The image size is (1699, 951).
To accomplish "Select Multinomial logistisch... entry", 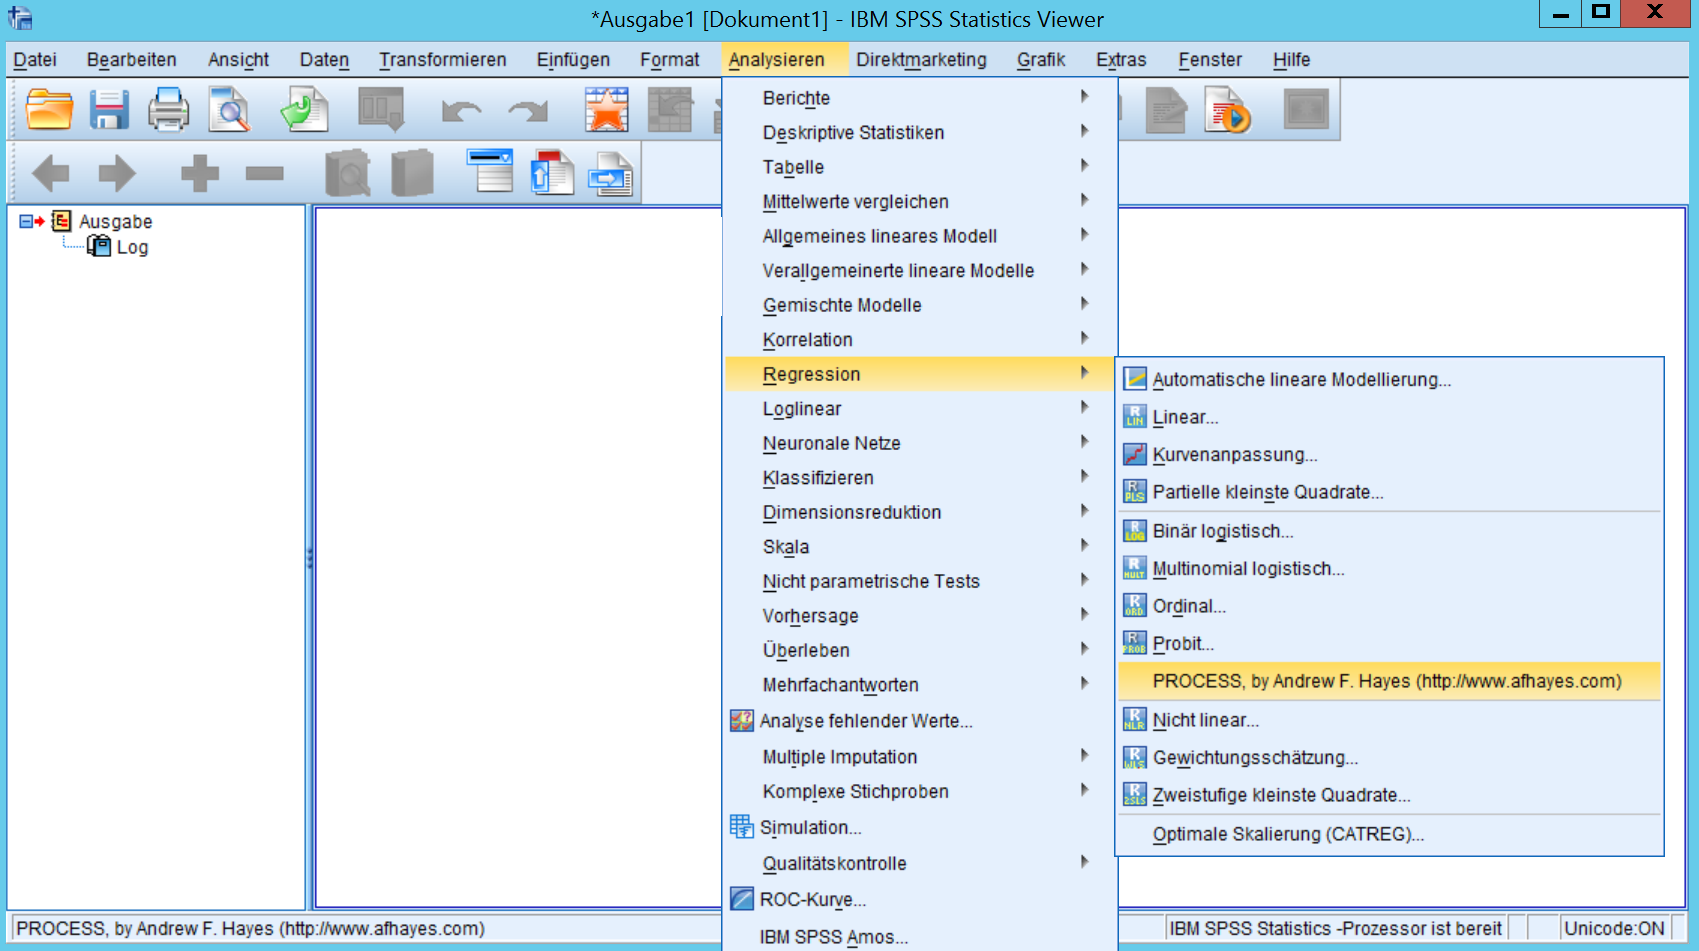I will pyautogui.click(x=1389, y=568).
